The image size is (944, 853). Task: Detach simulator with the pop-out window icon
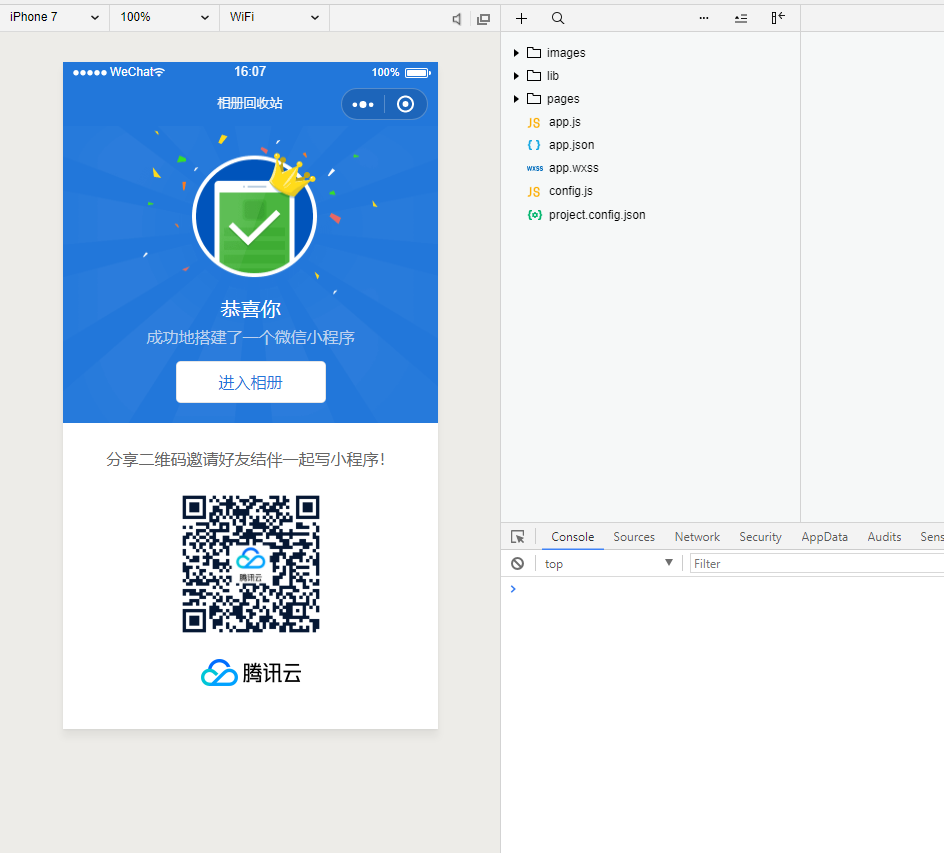point(484,19)
